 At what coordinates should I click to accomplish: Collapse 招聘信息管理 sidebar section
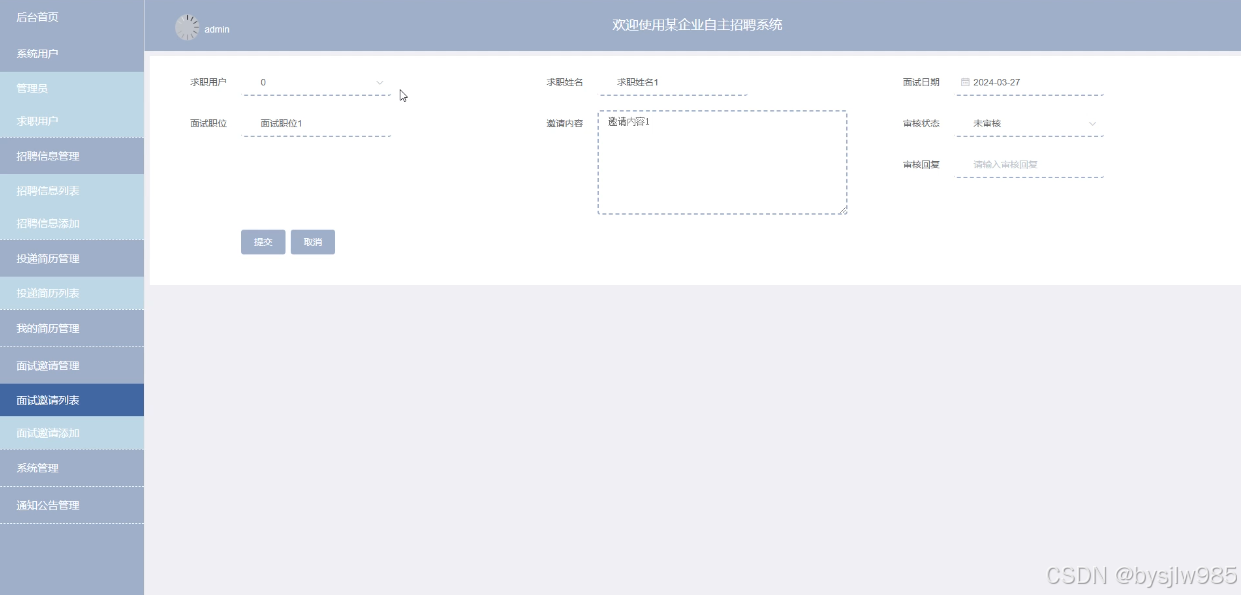click(x=72, y=156)
